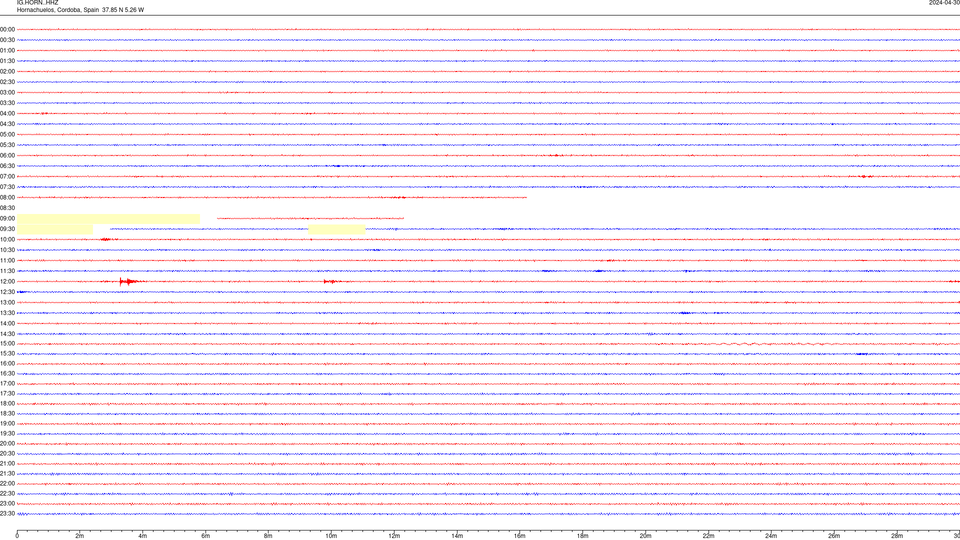Click the 26m tick on the minute axis

tap(834, 536)
